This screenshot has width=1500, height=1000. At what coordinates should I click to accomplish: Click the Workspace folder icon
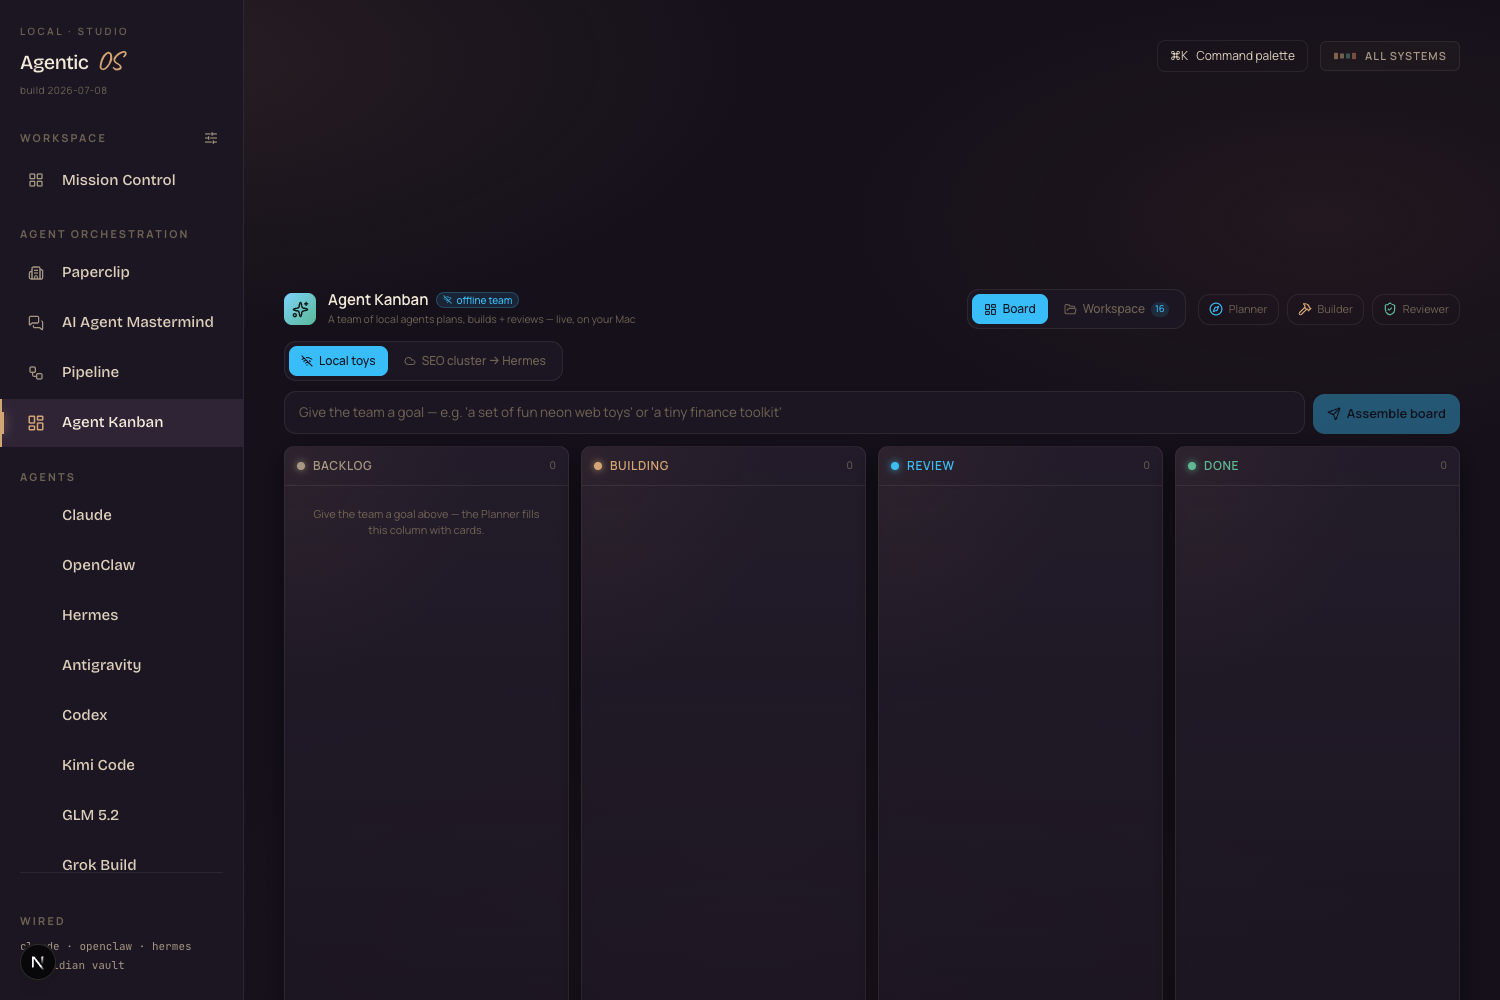coord(1070,309)
